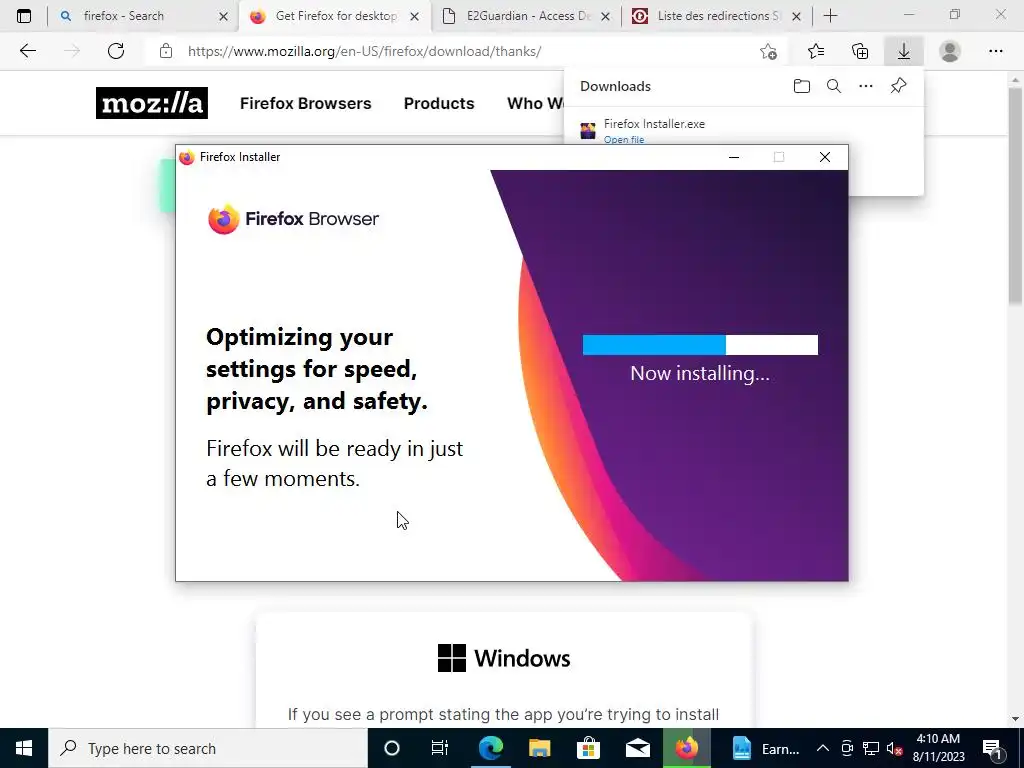Click the mozilla logo
The width and height of the screenshot is (1024, 768).
152,103
